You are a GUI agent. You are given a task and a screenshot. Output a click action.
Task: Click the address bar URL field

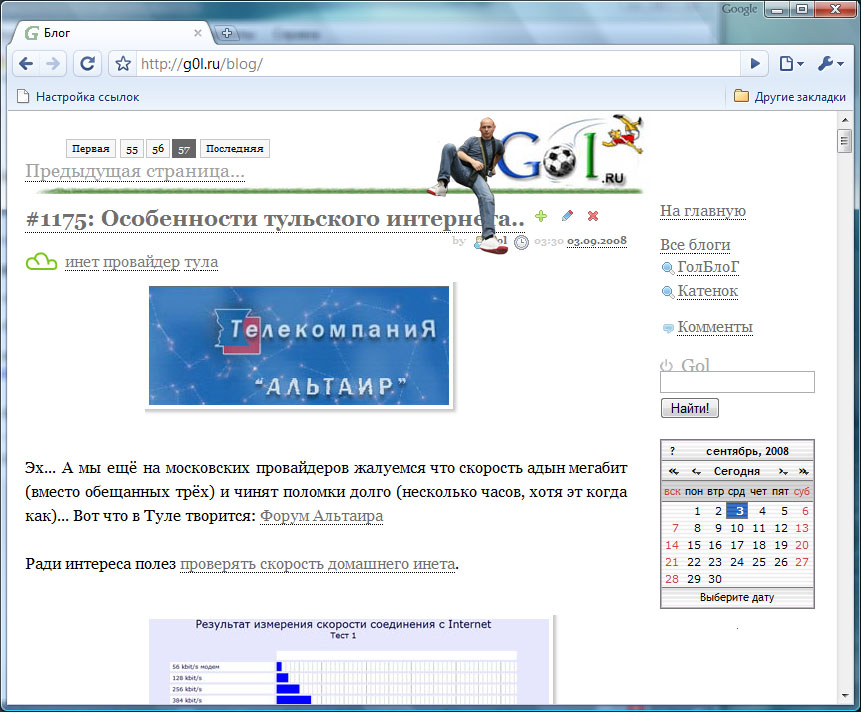tap(437, 64)
